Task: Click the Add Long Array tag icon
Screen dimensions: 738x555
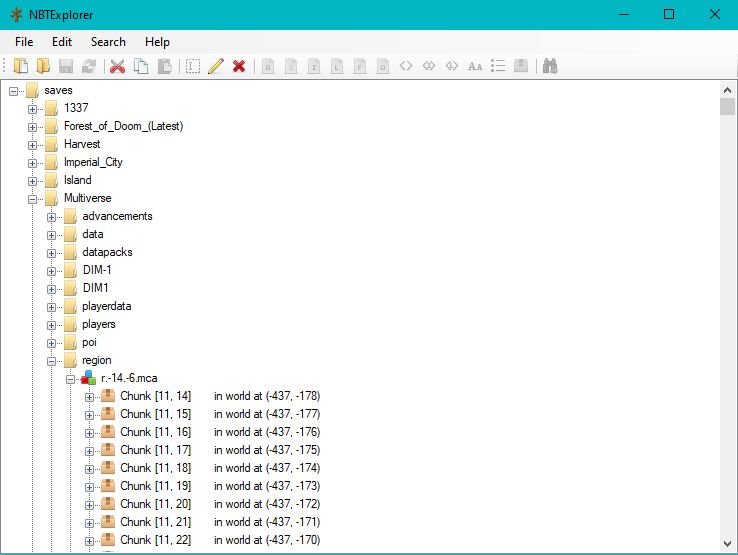Action: pos(452,66)
